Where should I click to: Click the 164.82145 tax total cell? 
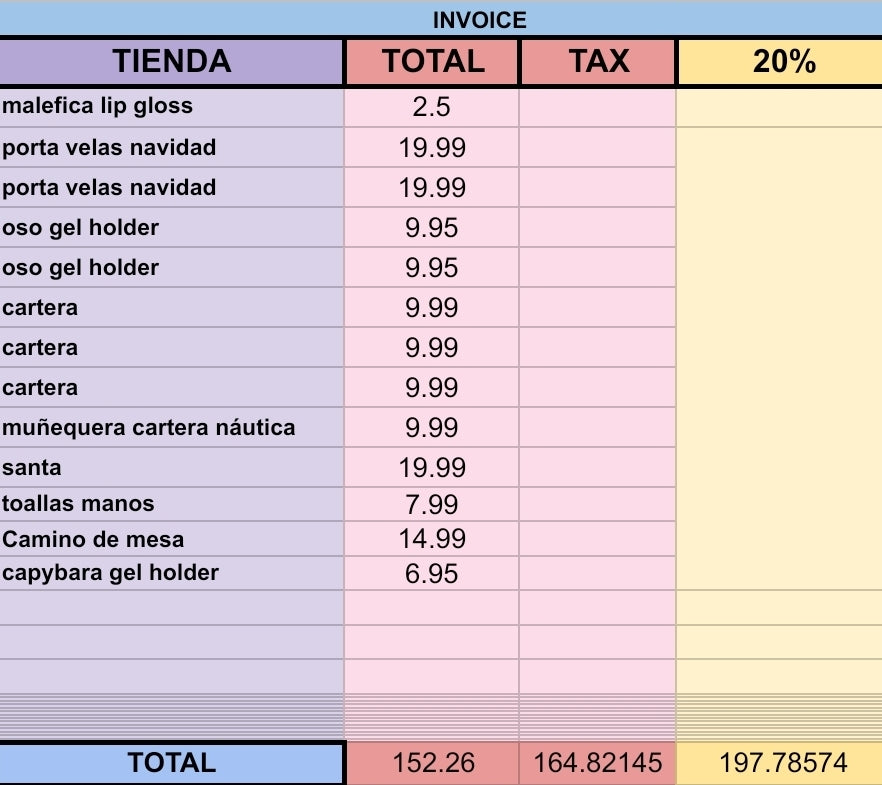coord(598,764)
